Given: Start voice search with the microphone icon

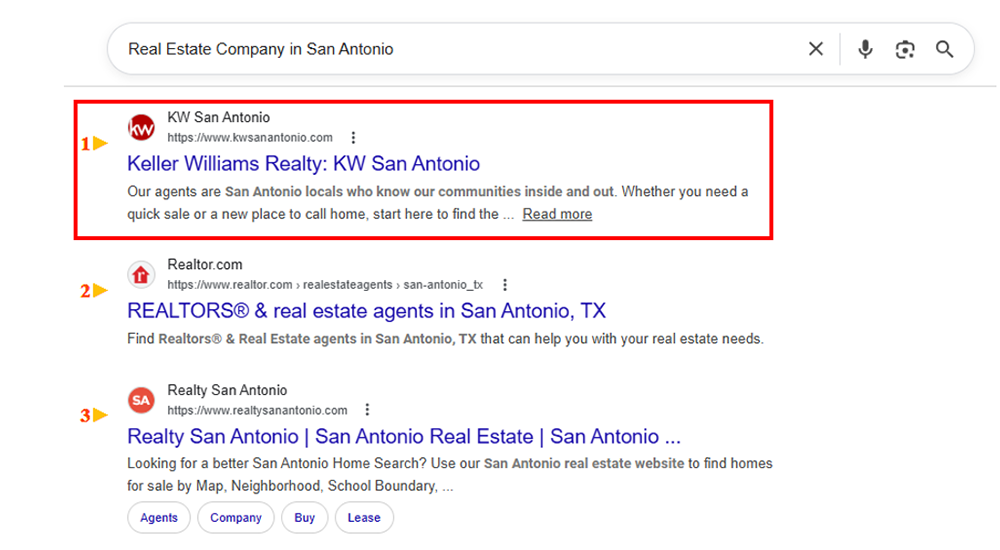Looking at the screenshot, I should click(x=865, y=49).
